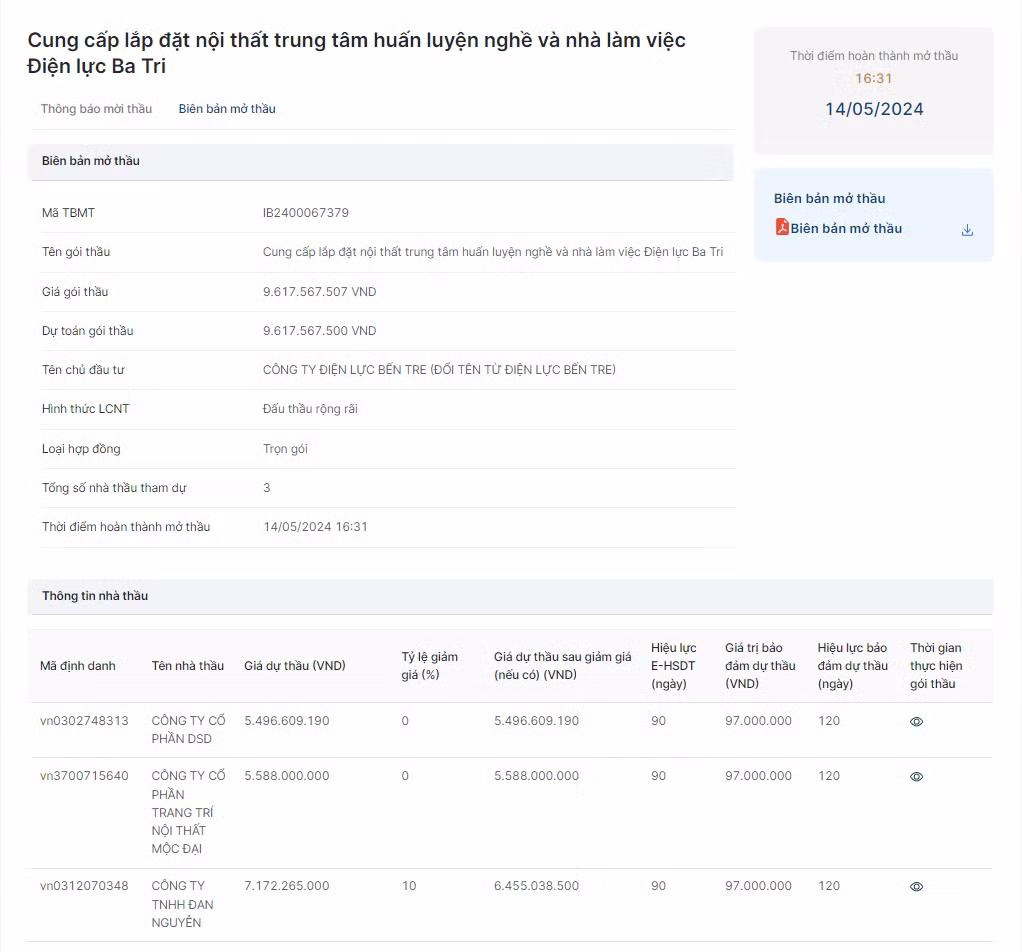Click the page title about Điện lực Ba Tri
The height and width of the screenshot is (952, 1022).
pos(356,53)
